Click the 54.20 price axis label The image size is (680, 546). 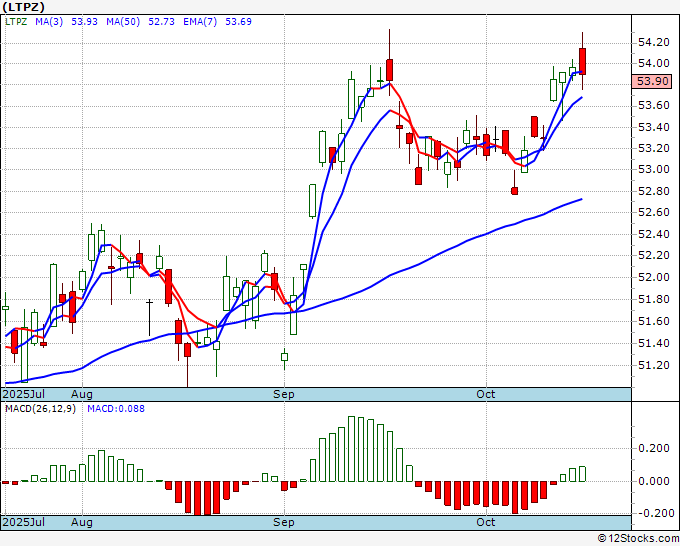(654, 43)
